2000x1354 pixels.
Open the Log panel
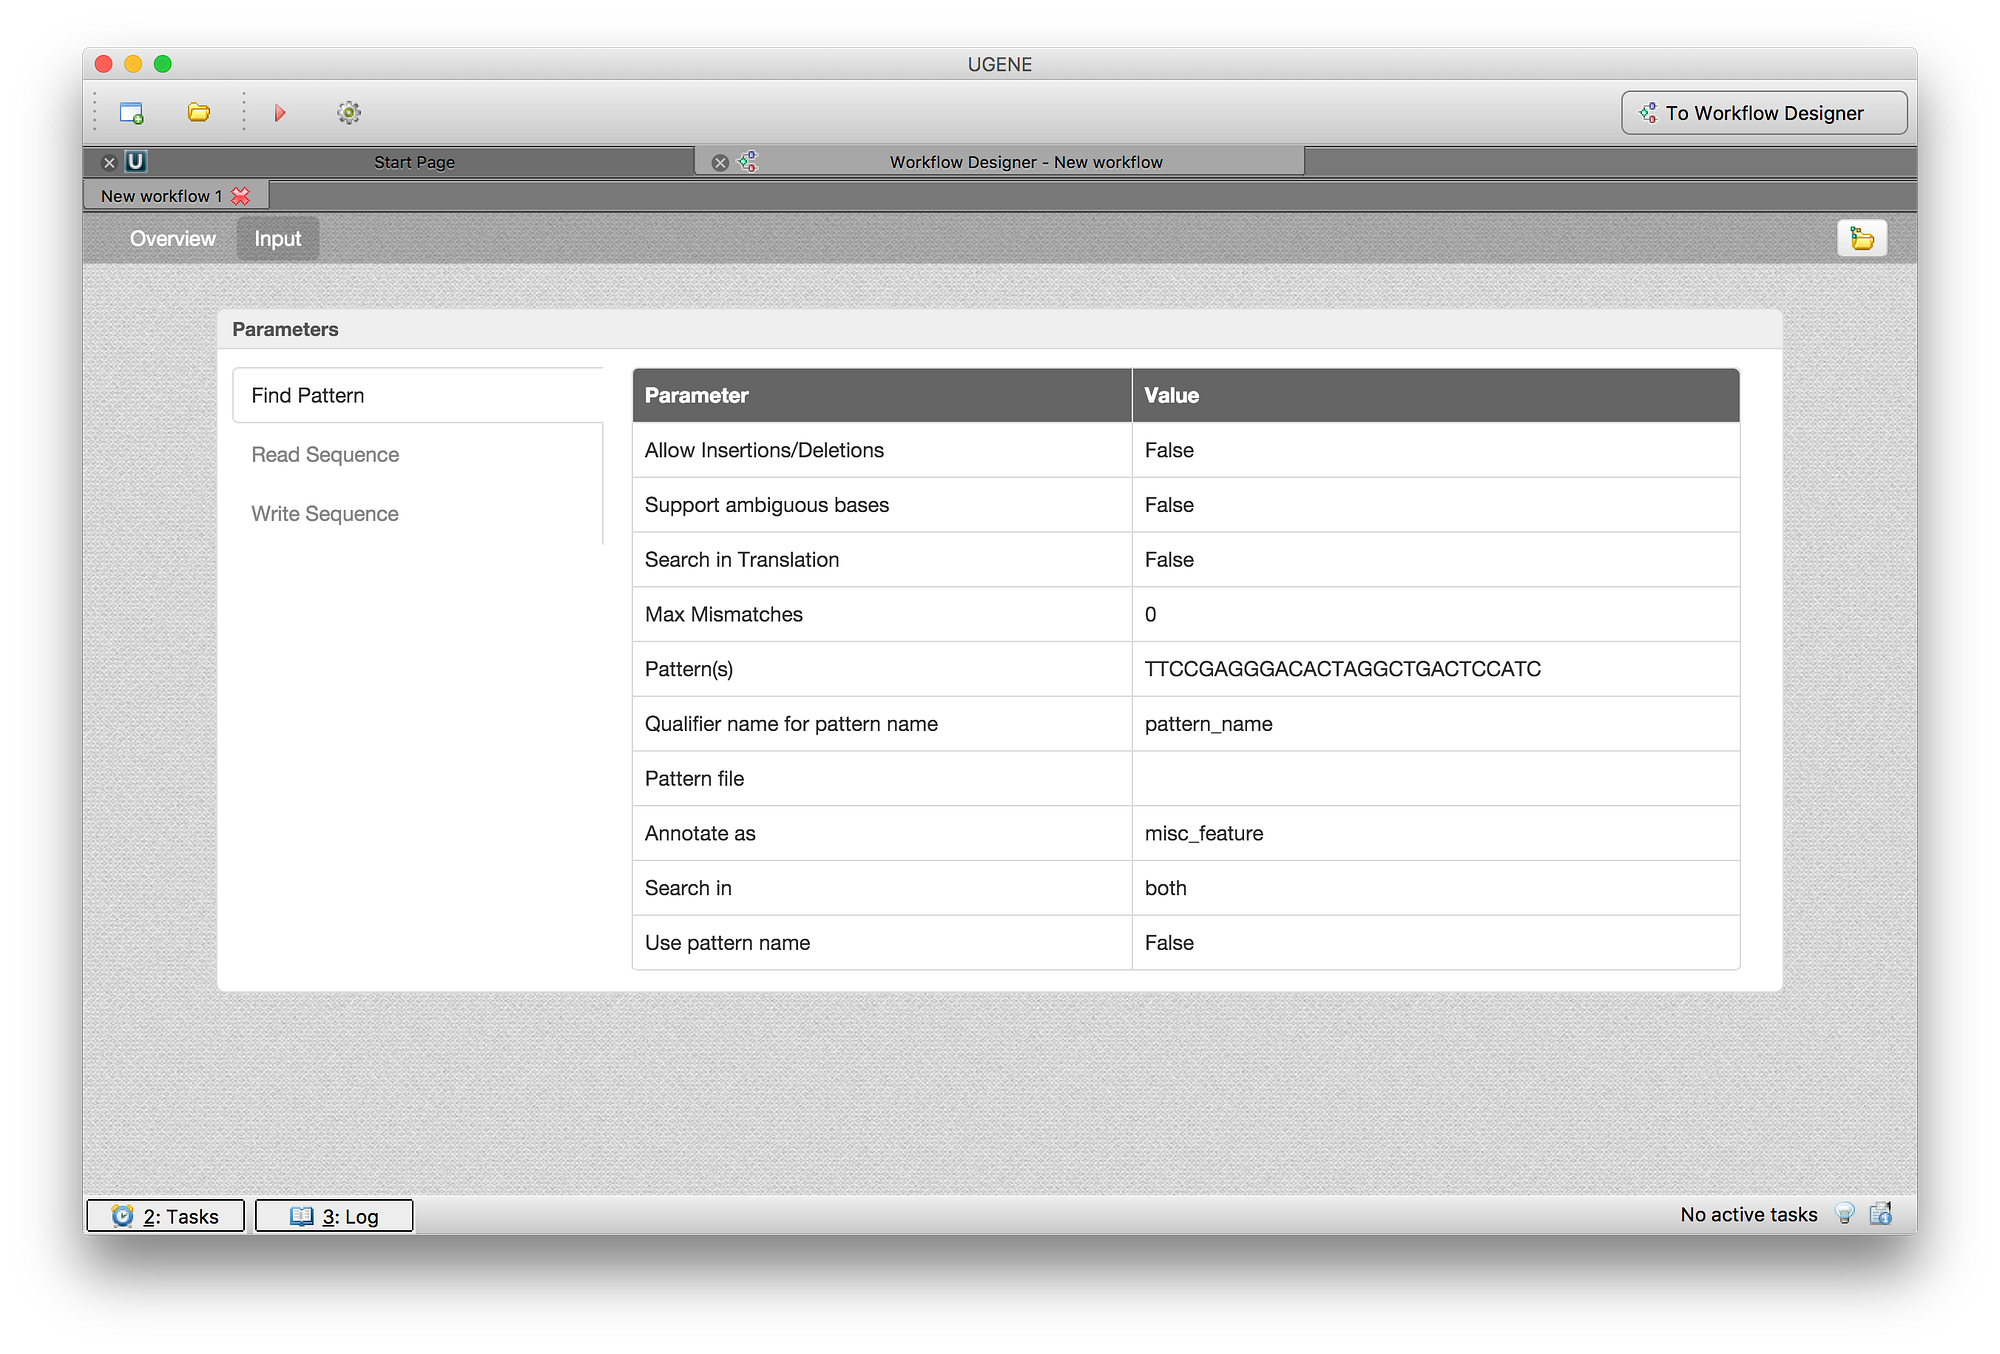tap(334, 1216)
